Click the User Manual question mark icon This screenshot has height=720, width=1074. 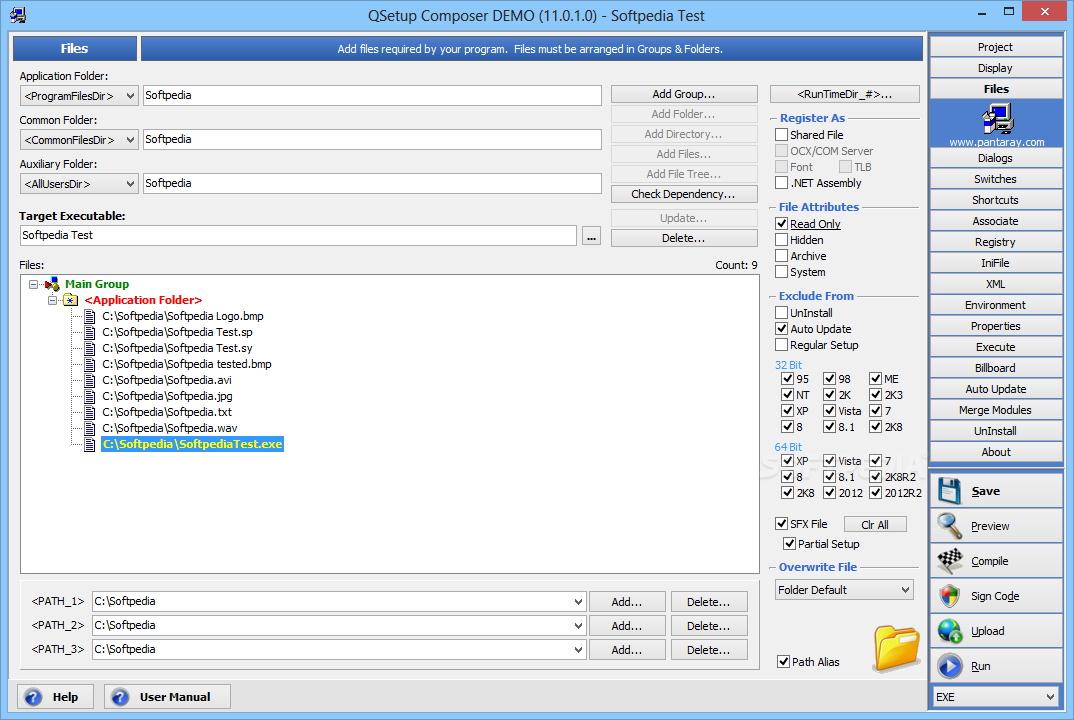coord(120,697)
